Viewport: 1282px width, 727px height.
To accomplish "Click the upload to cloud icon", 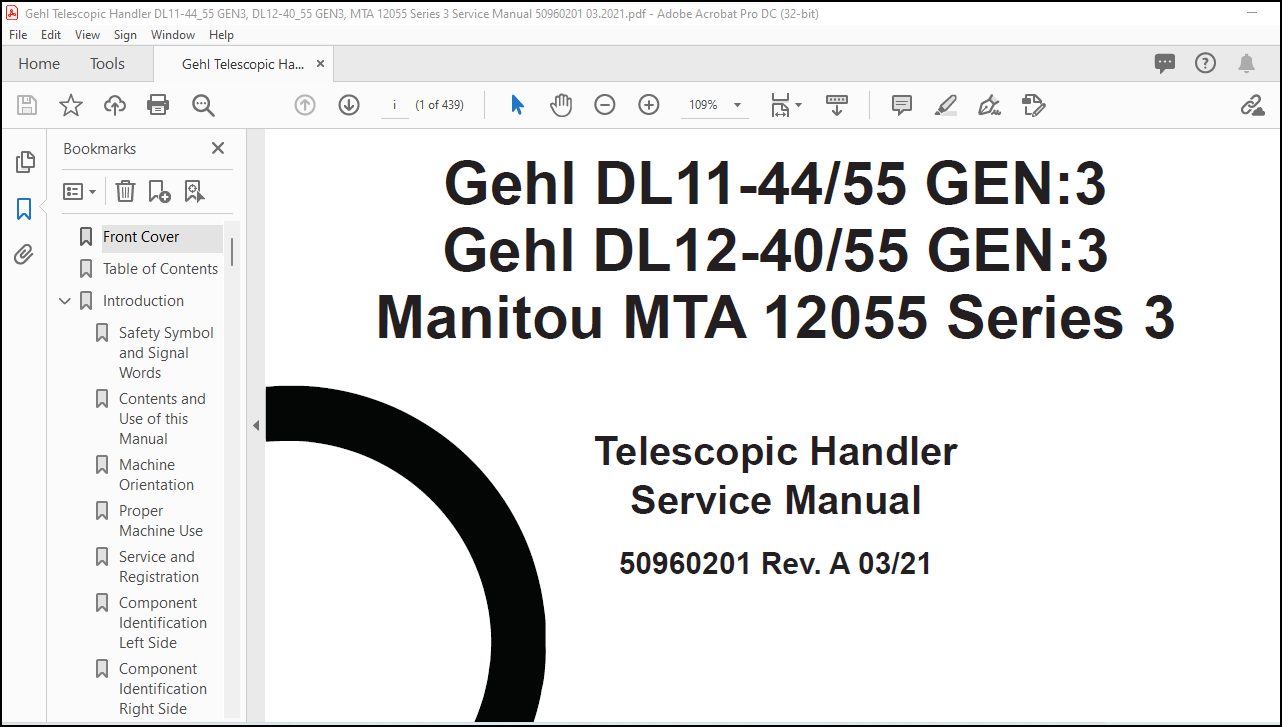I will tap(115, 105).
